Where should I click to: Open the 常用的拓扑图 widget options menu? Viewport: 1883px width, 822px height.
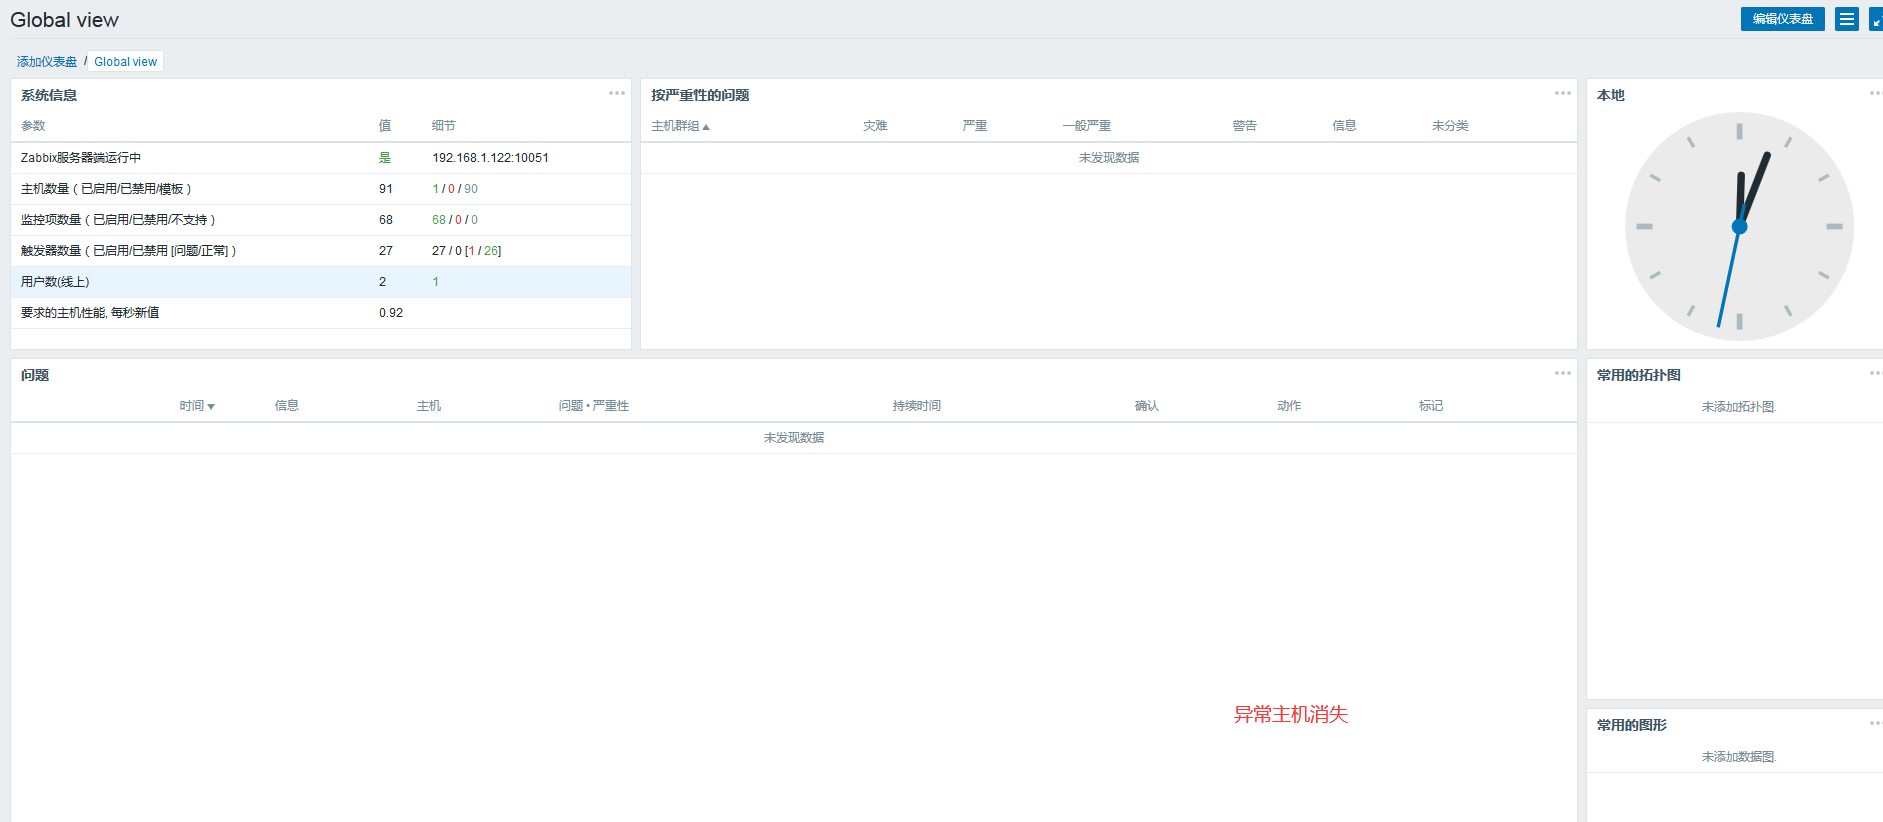pos(1875,373)
